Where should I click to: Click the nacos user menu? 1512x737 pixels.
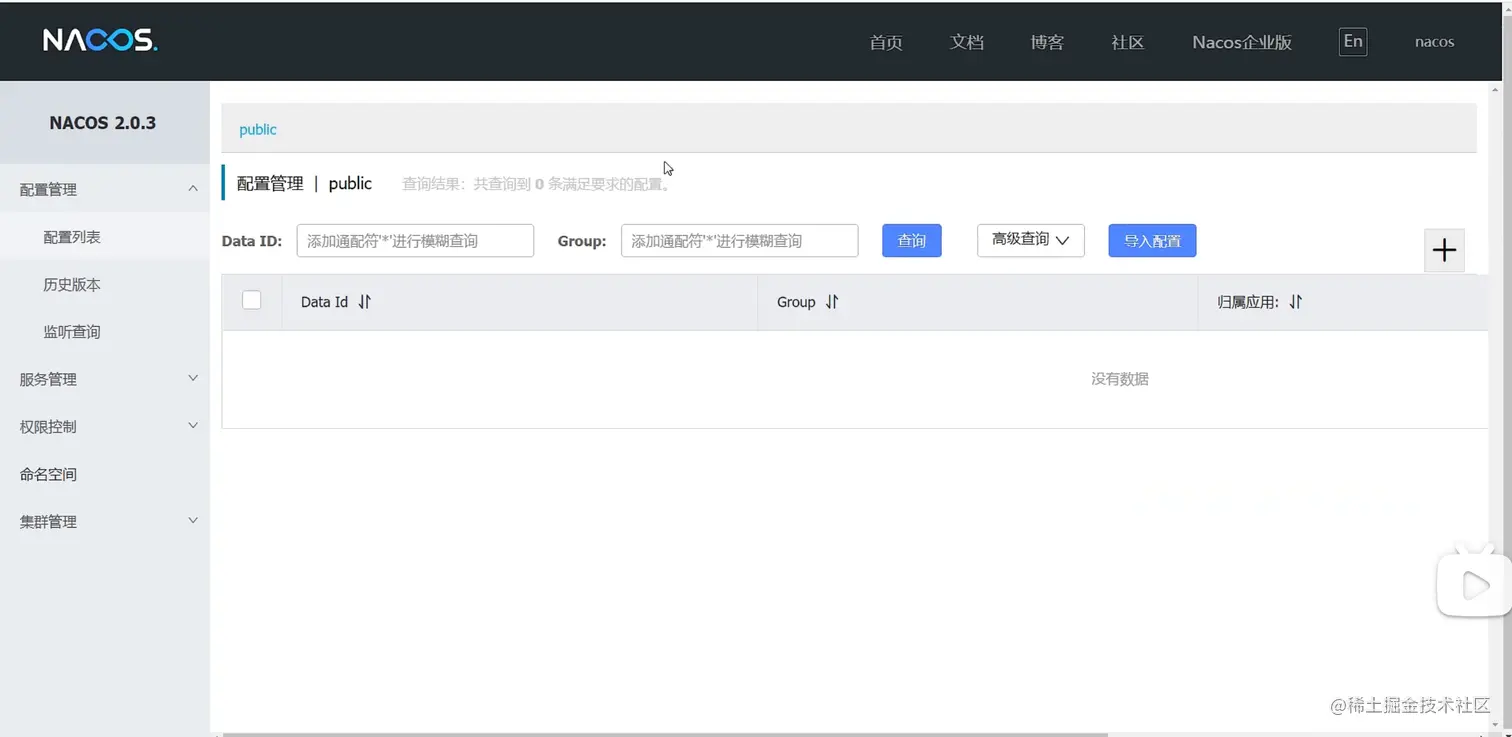tap(1434, 42)
